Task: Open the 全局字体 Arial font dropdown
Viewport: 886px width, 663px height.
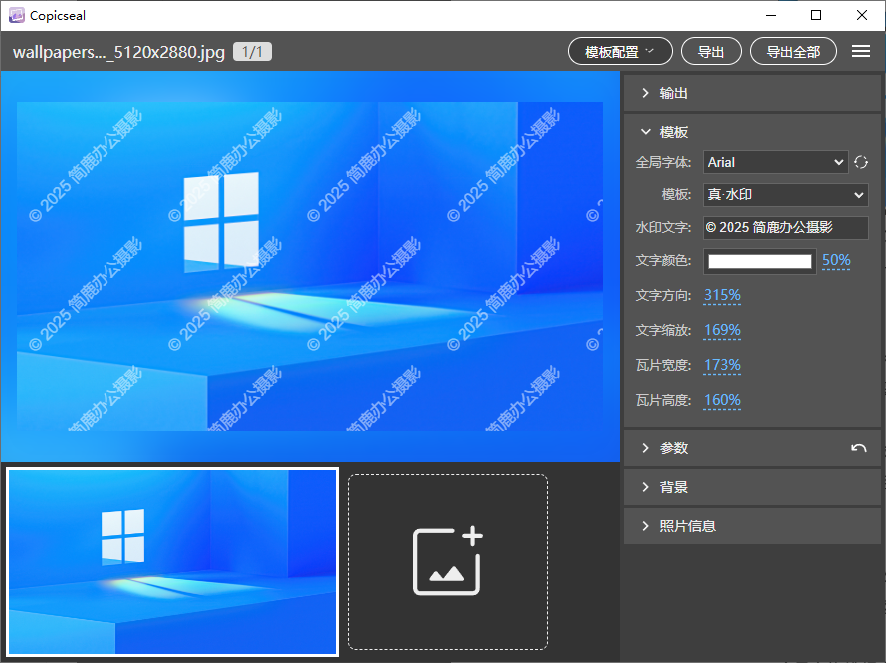Action: pos(775,162)
